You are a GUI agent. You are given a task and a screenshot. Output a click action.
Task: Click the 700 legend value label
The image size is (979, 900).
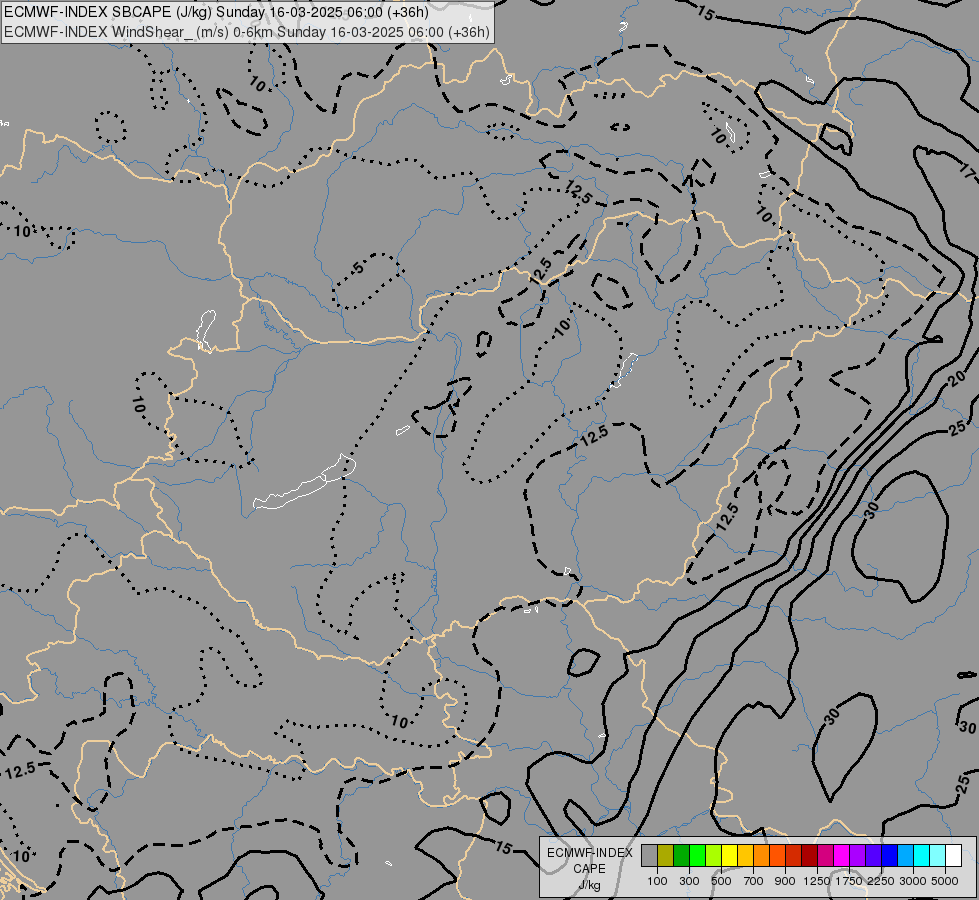(x=754, y=881)
